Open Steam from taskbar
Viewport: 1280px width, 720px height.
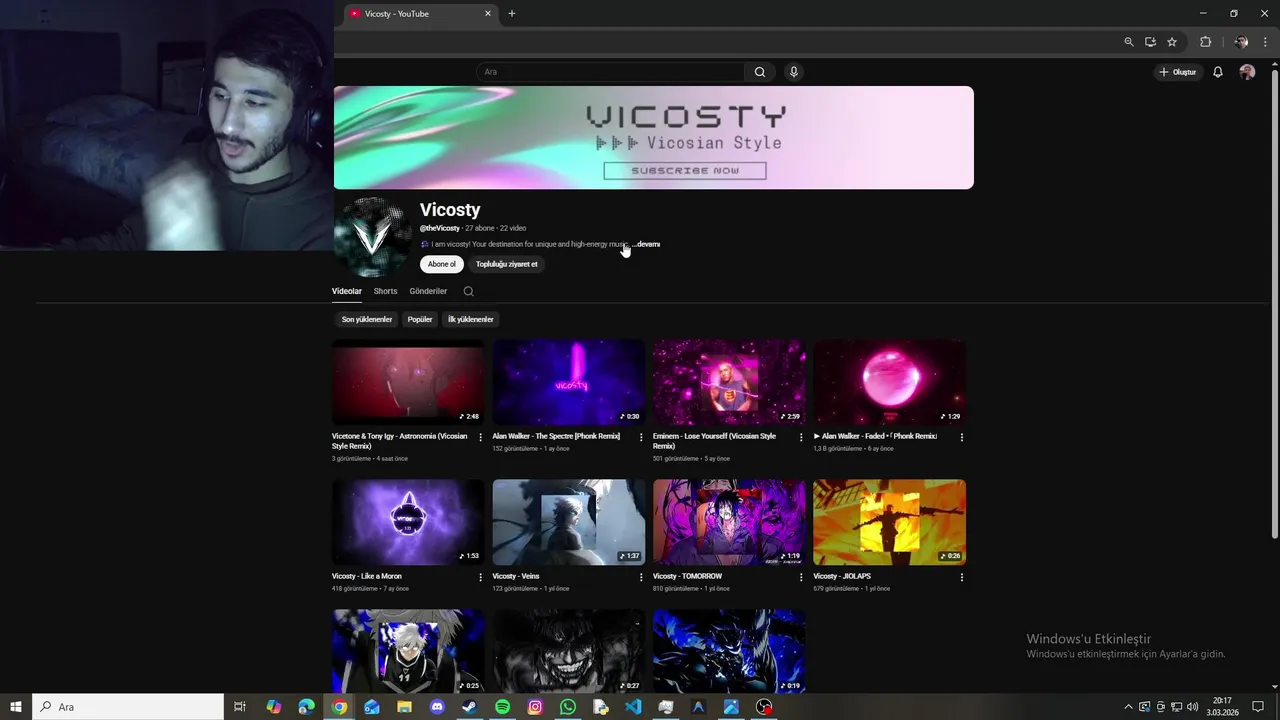[469, 707]
